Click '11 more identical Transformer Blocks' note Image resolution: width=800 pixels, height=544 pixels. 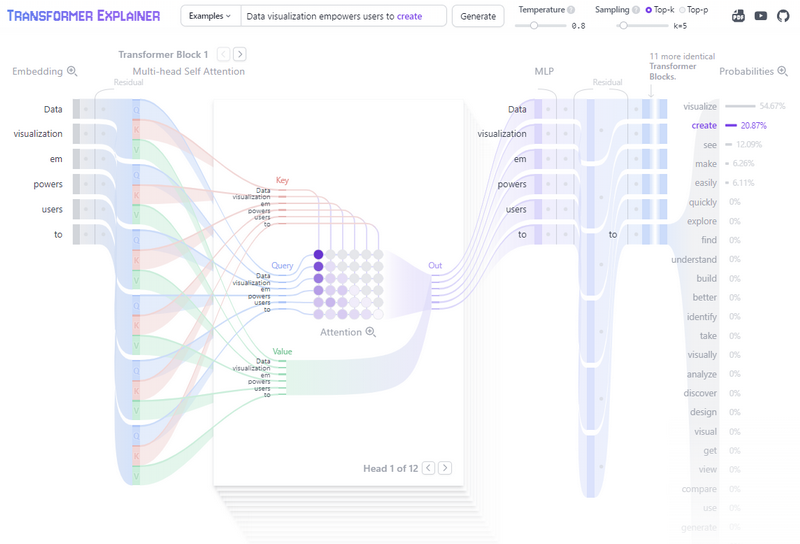pos(682,66)
